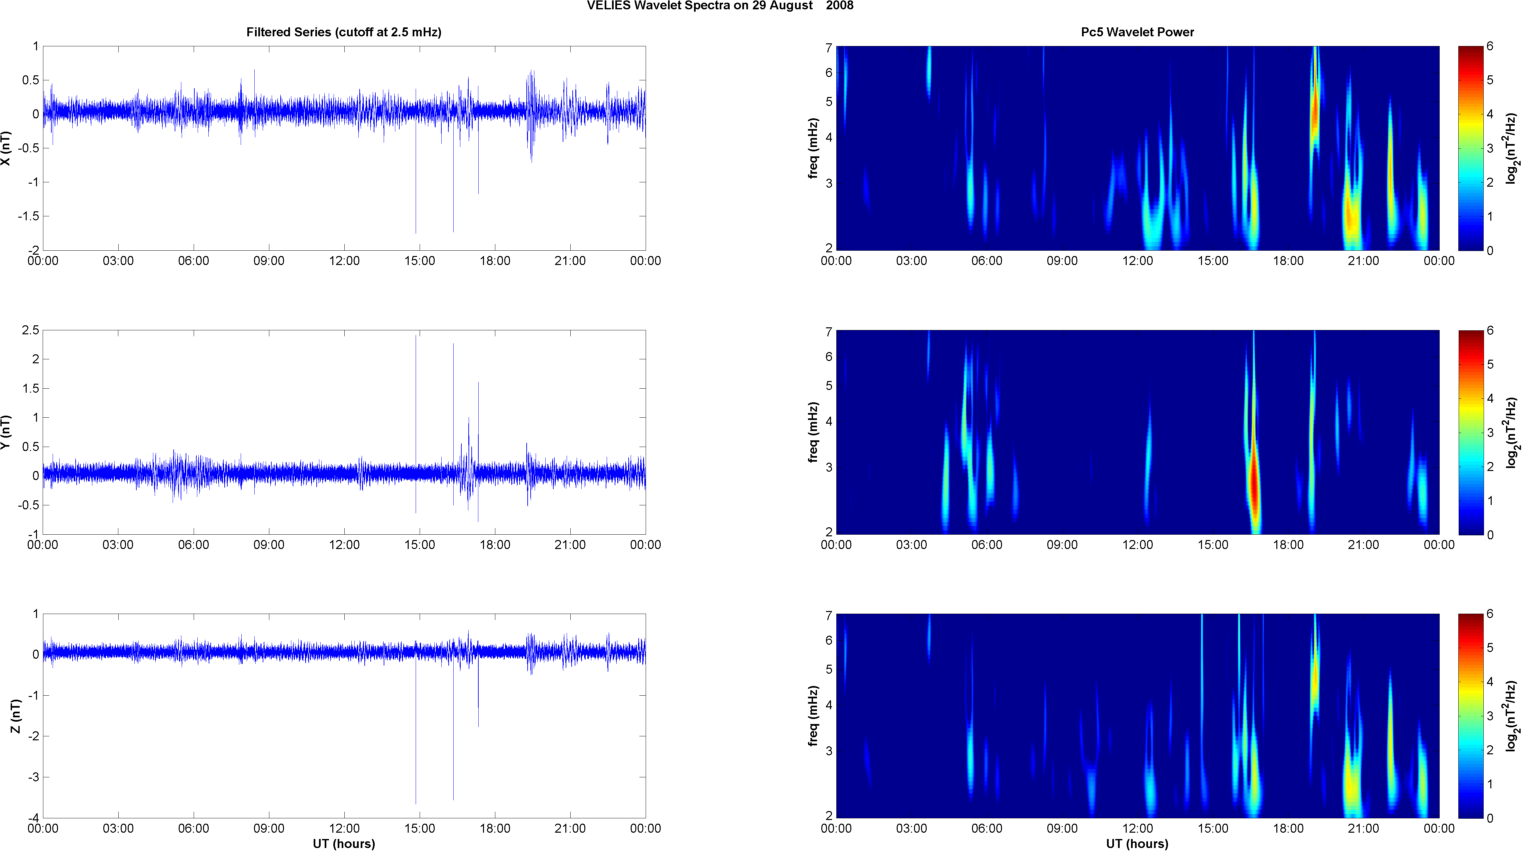Click the 'Y (nT)' axis label
Screen dimensions: 1522x851
7,432
